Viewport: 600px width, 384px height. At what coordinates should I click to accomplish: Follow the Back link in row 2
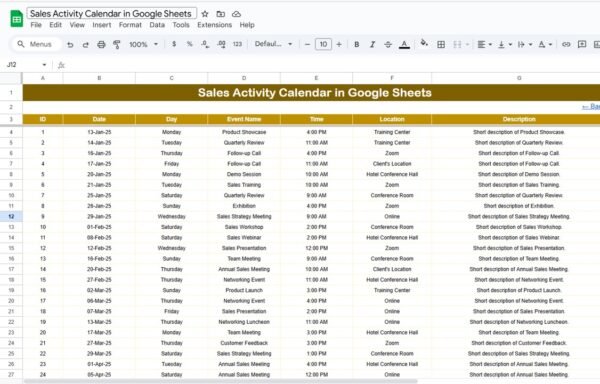point(591,107)
